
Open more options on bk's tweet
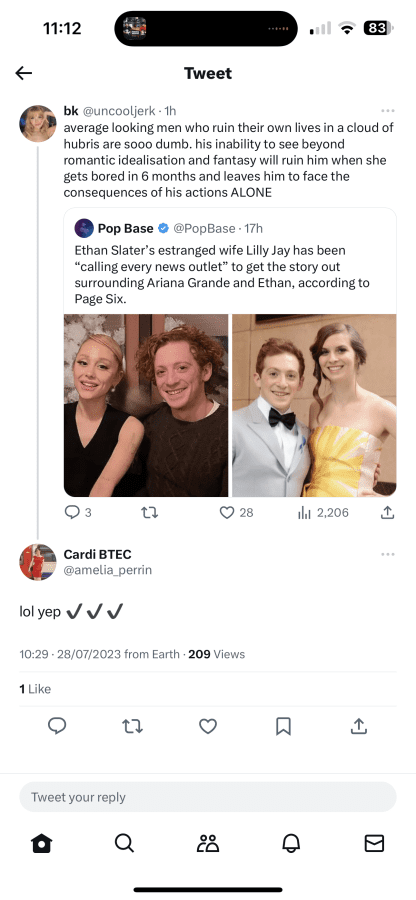tap(387, 111)
